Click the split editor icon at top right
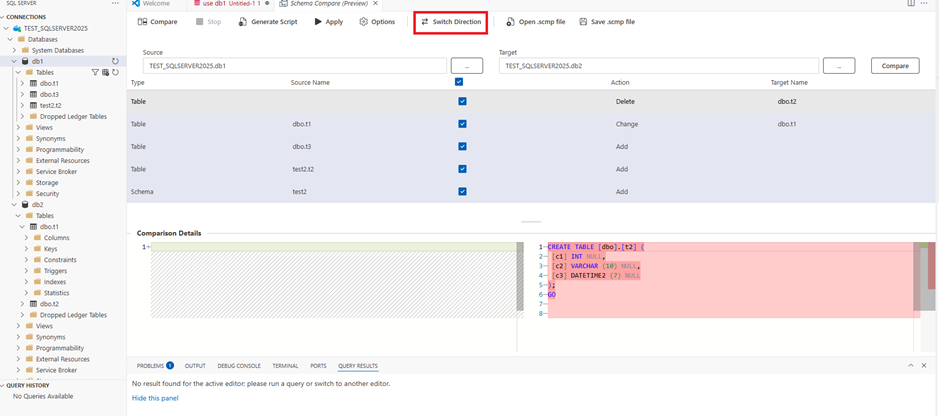This screenshot has width=939, height=416. pos(911,4)
